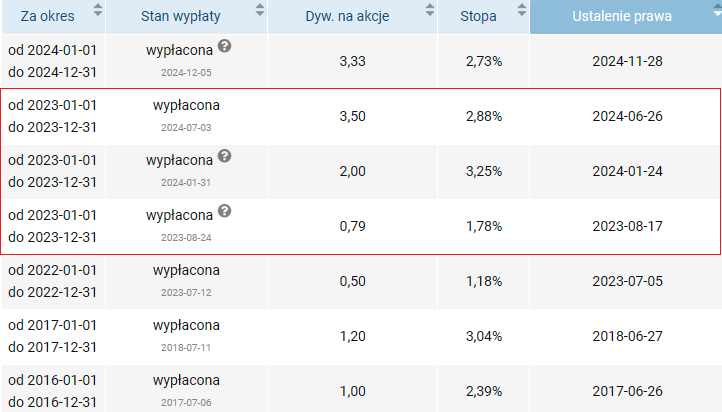Toggle sort arrows in Stan wypłaty column
Image resolution: width=722 pixels, height=412 pixels.
(260, 10)
